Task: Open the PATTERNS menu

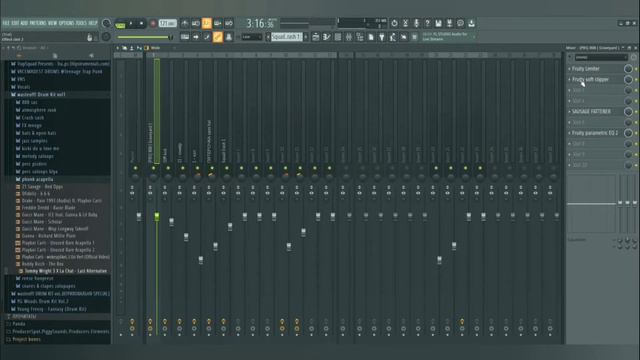Action: tap(38, 23)
